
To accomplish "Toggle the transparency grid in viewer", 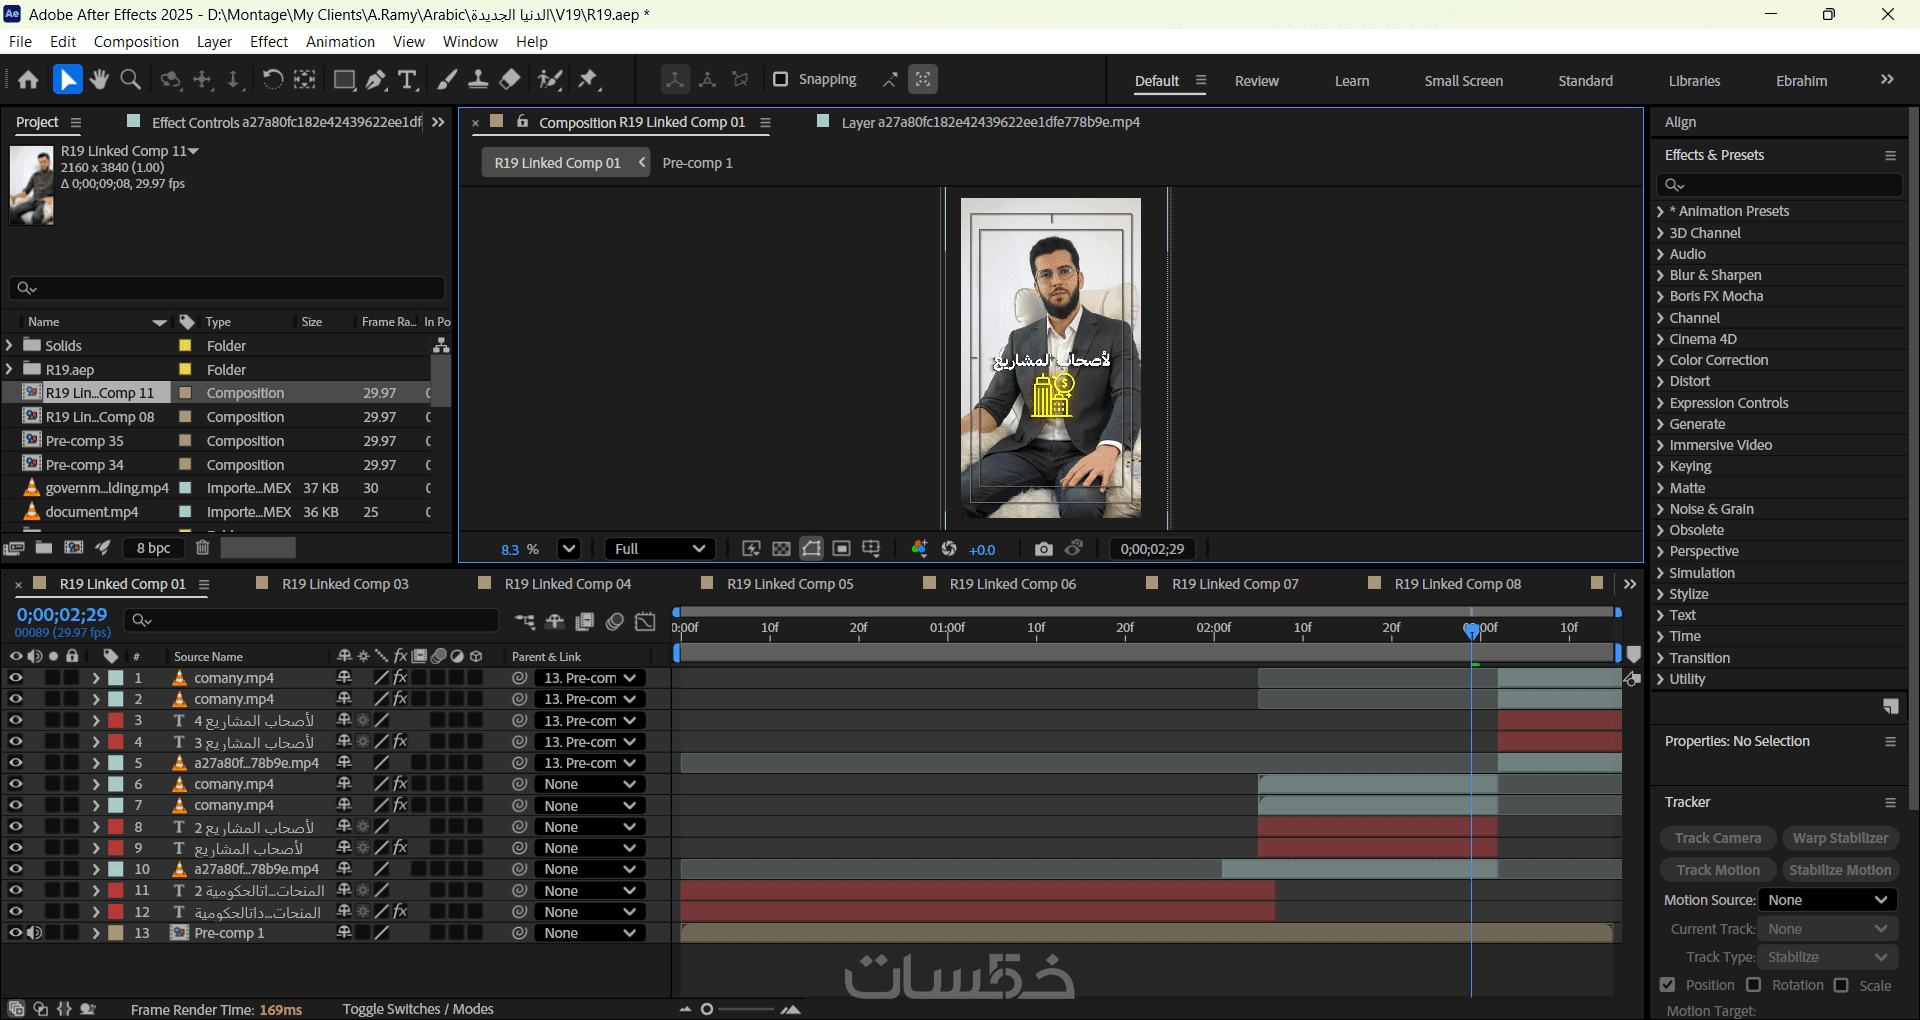I will point(781,549).
